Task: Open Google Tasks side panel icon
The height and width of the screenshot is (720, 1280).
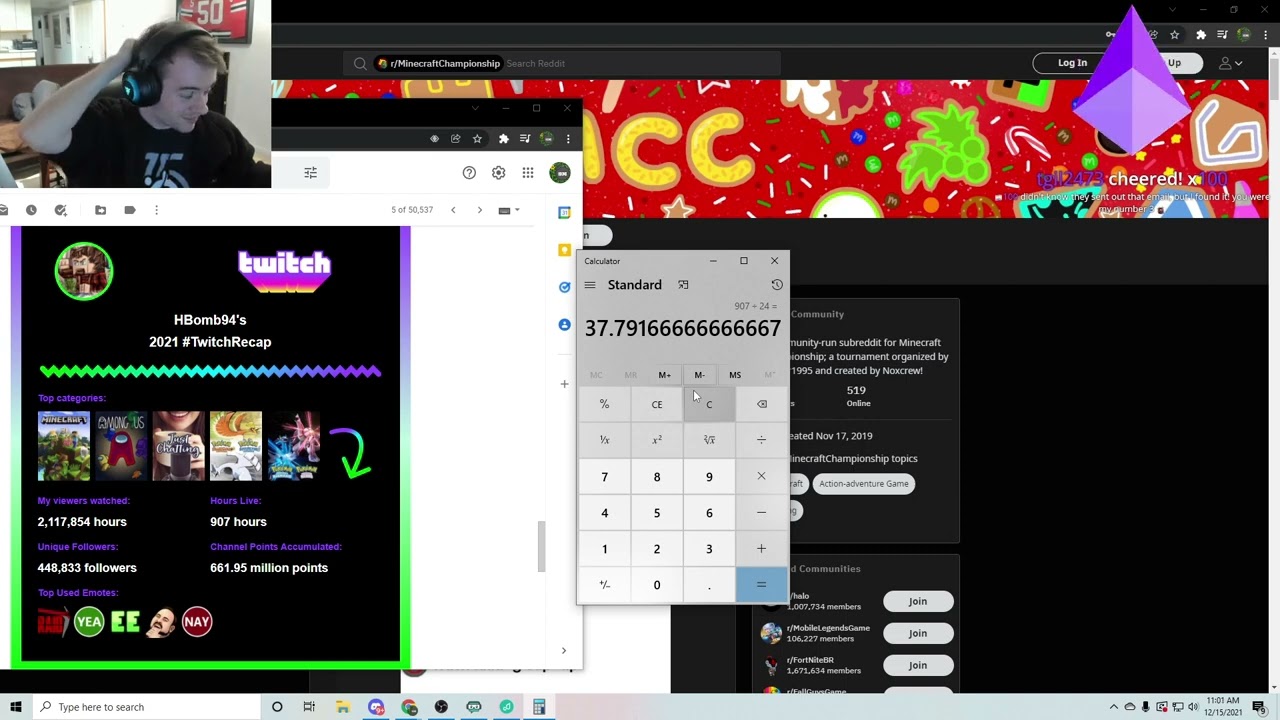Action: [564, 287]
